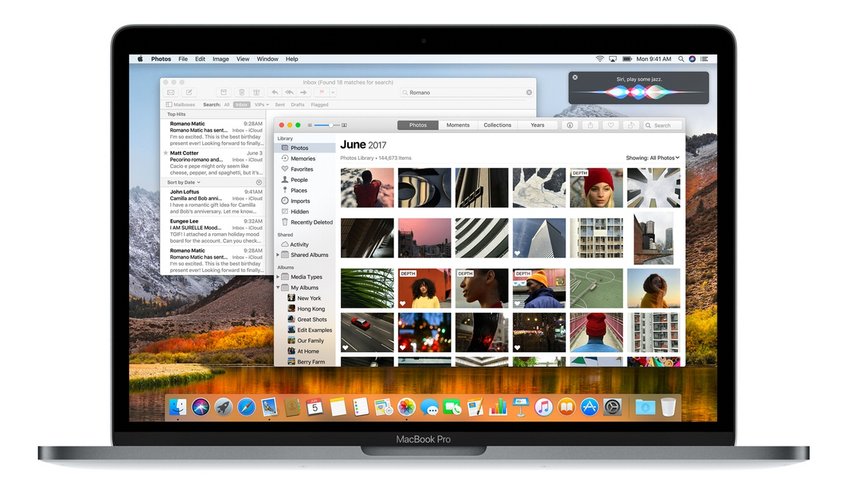Switch to the Moments tab
The height and width of the screenshot is (478, 850).
pyautogui.click(x=458, y=125)
